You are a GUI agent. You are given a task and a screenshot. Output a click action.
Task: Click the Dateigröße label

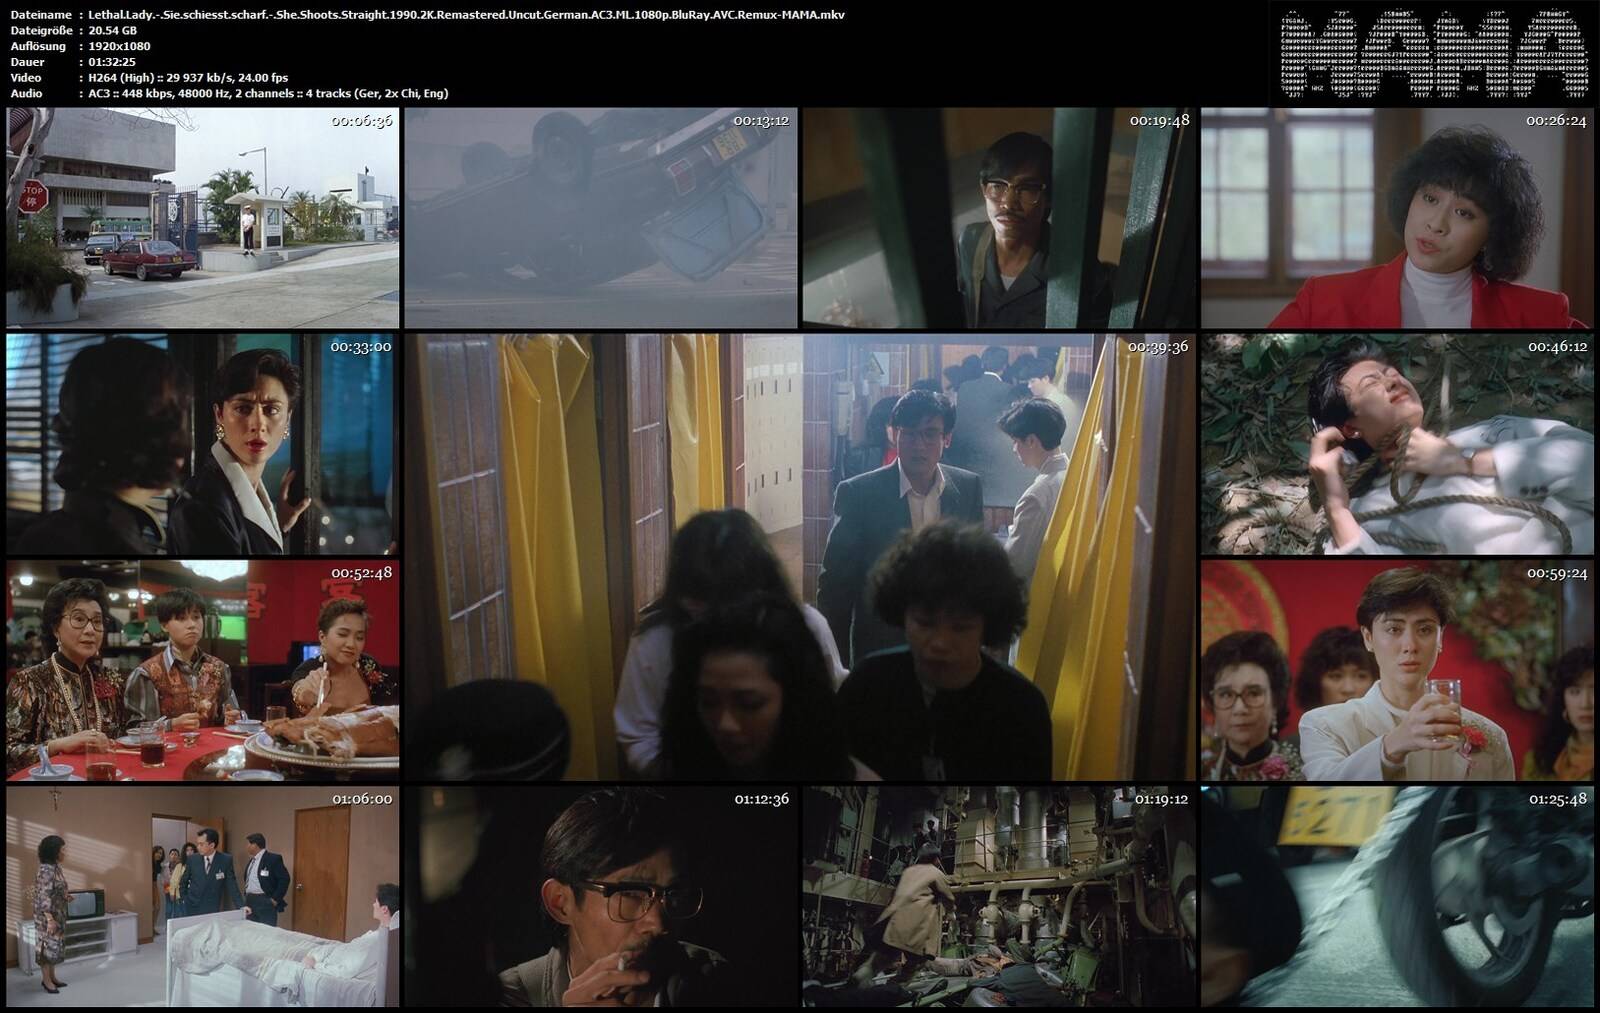point(41,31)
